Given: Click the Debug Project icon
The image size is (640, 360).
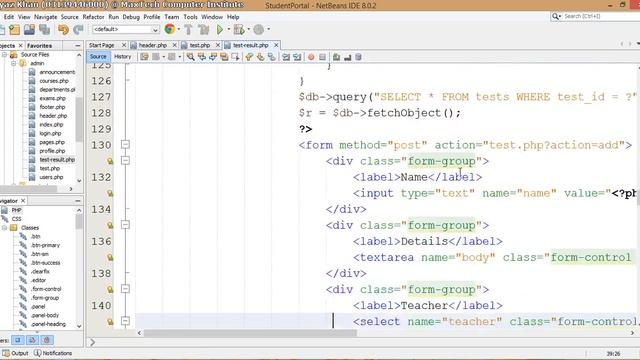Looking at the screenshot, I should tap(239, 29).
